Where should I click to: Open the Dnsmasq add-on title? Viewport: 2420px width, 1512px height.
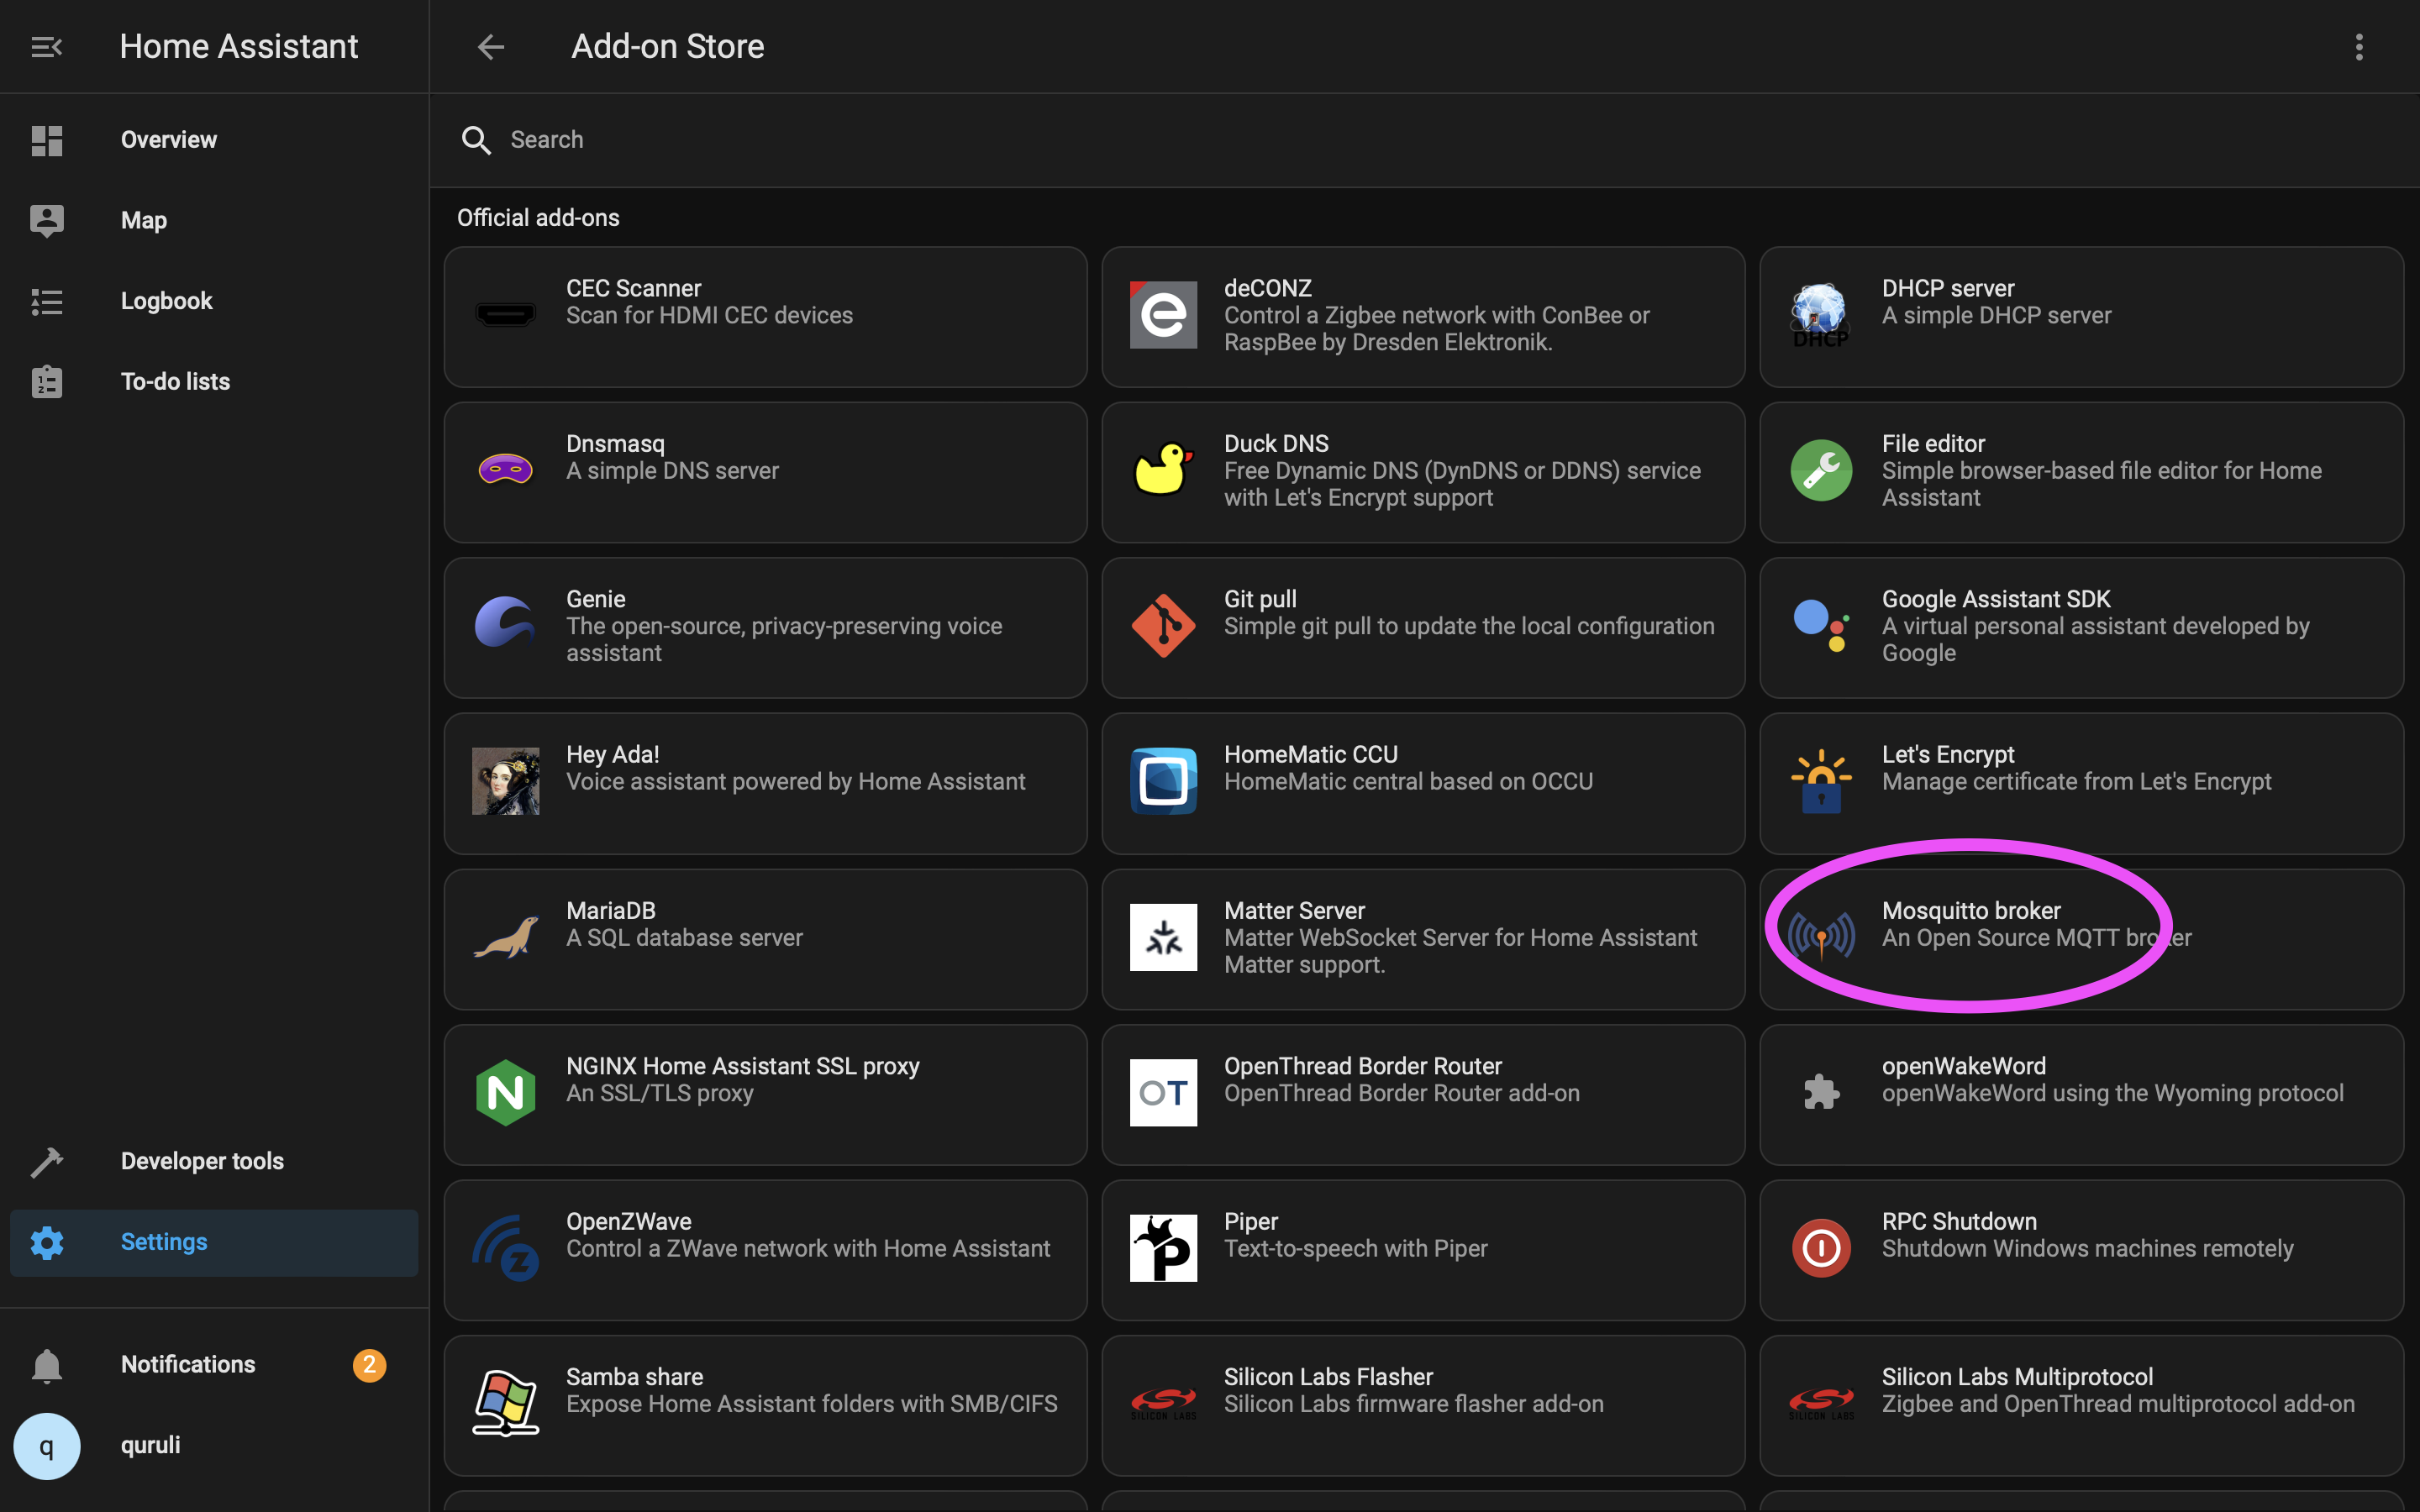(x=615, y=443)
